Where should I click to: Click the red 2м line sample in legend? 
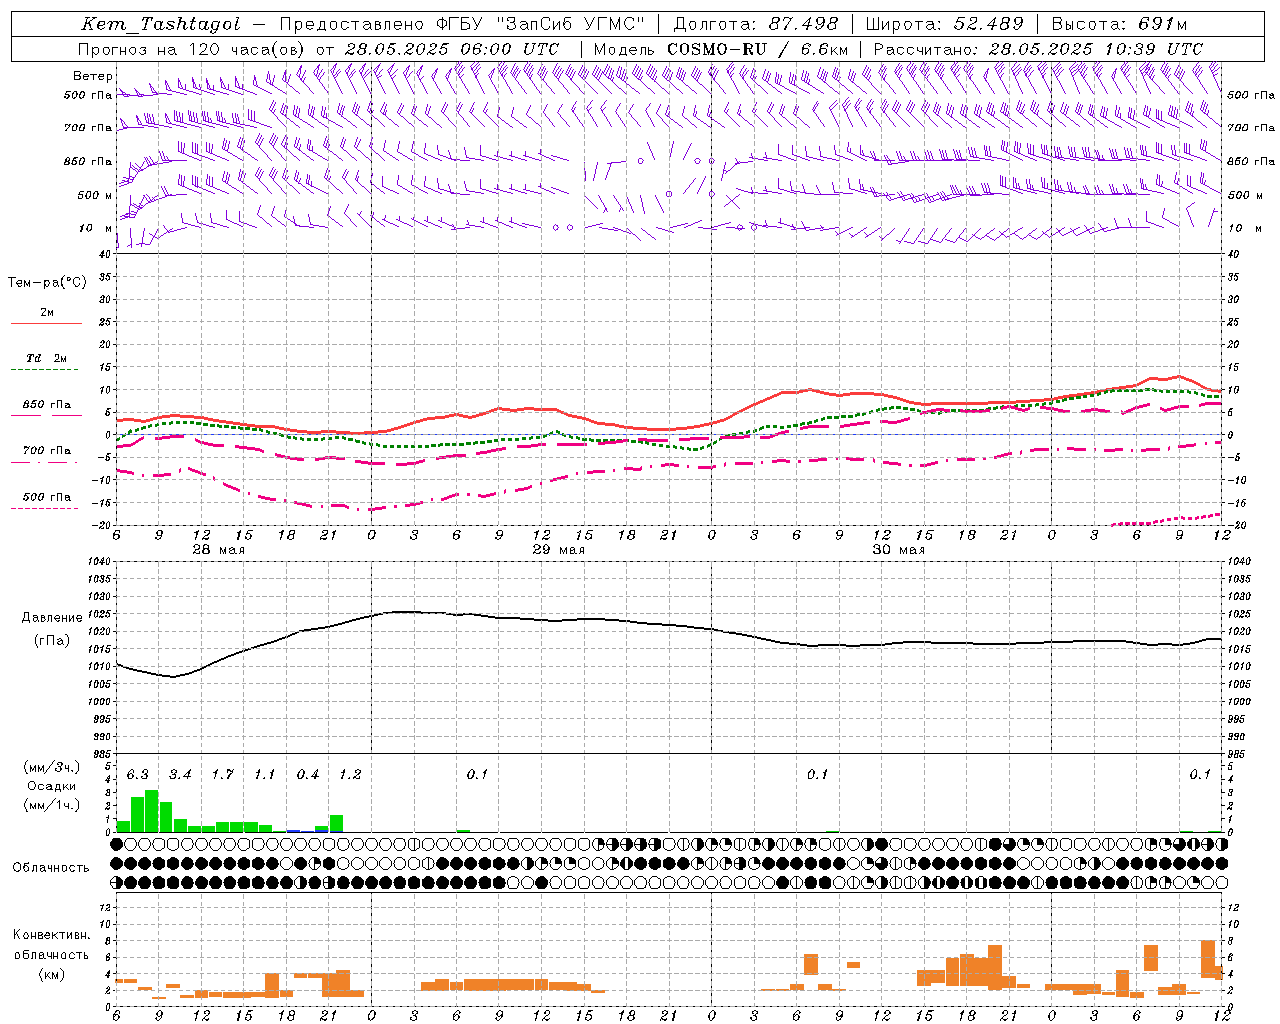46,323
